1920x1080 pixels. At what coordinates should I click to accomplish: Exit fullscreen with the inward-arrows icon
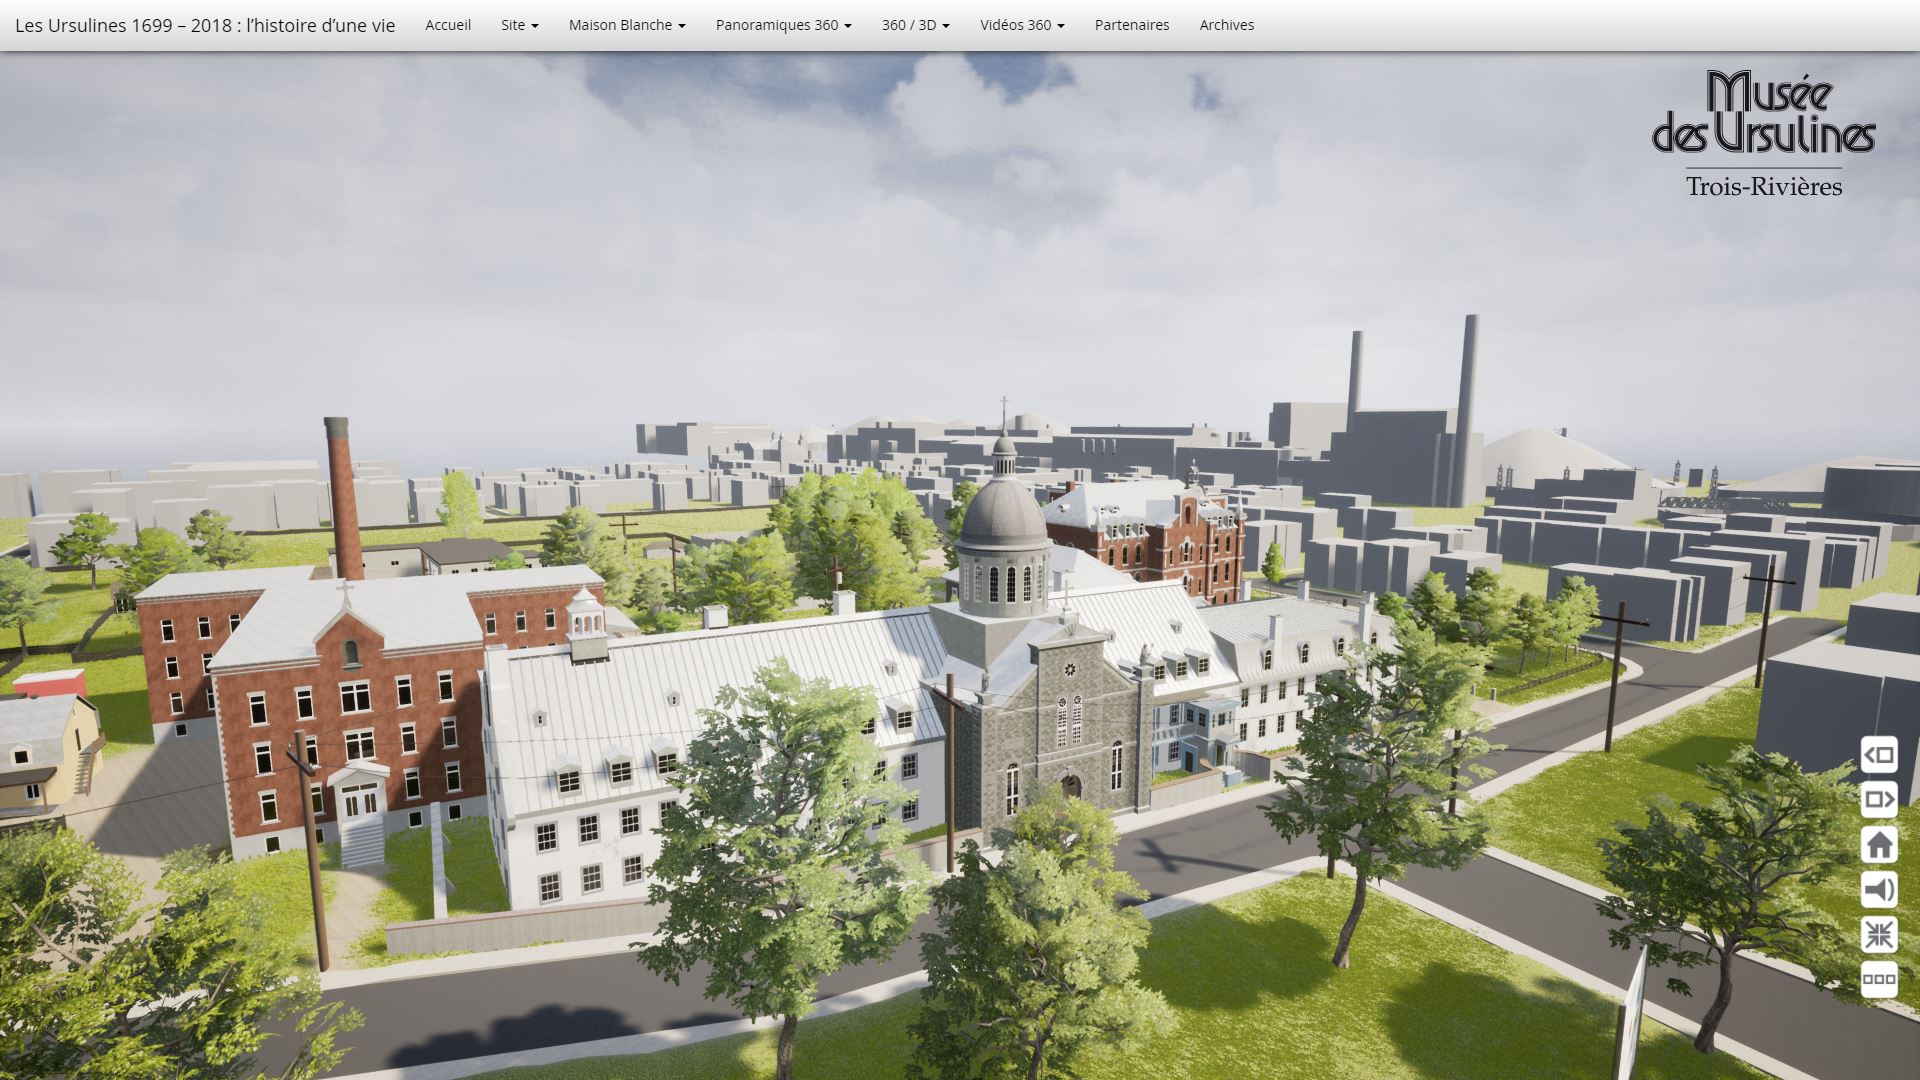pyautogui.click(x=1879, y=935)
